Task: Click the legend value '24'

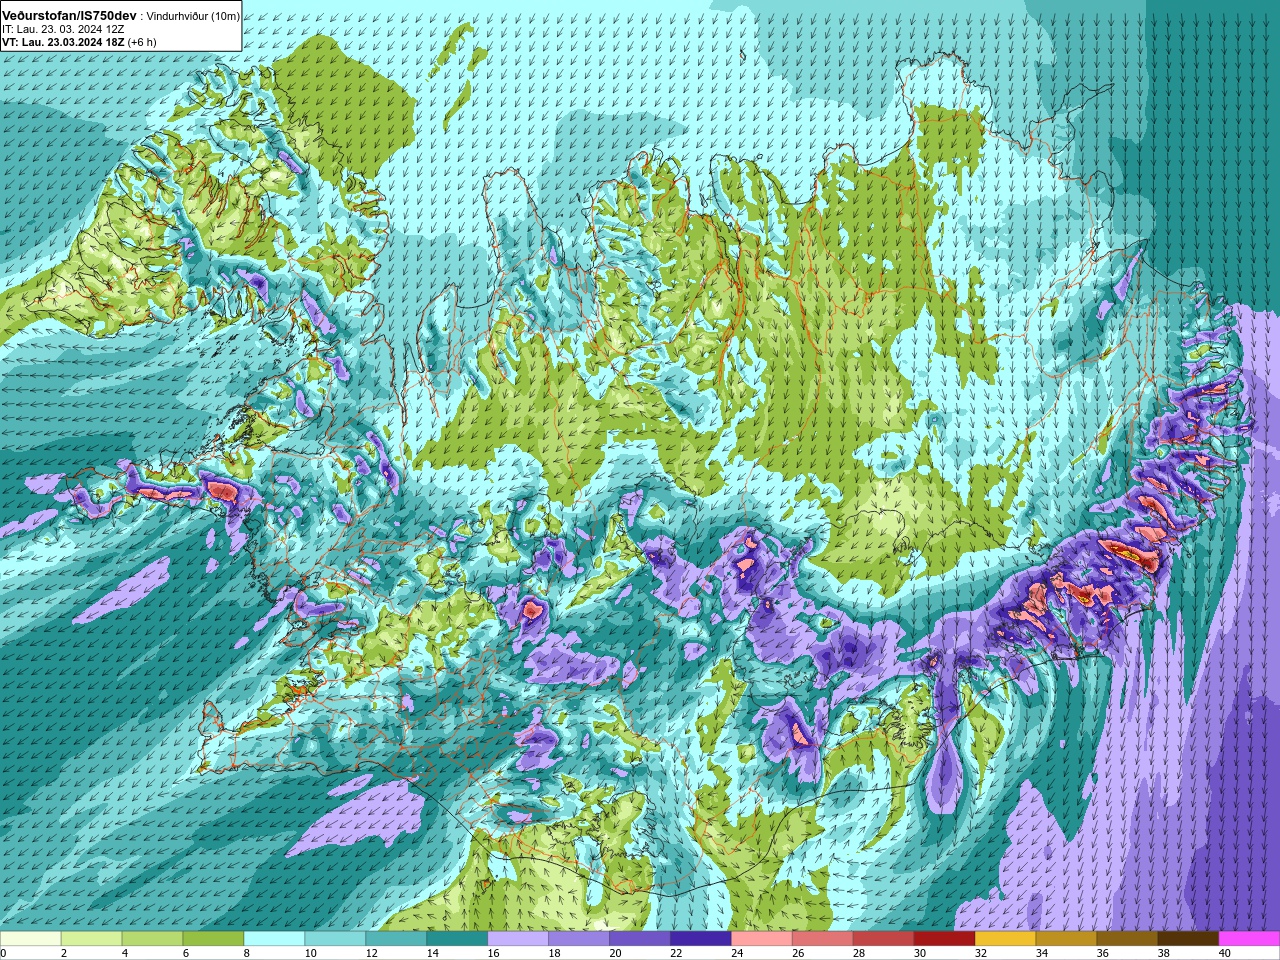Action: 738,953
